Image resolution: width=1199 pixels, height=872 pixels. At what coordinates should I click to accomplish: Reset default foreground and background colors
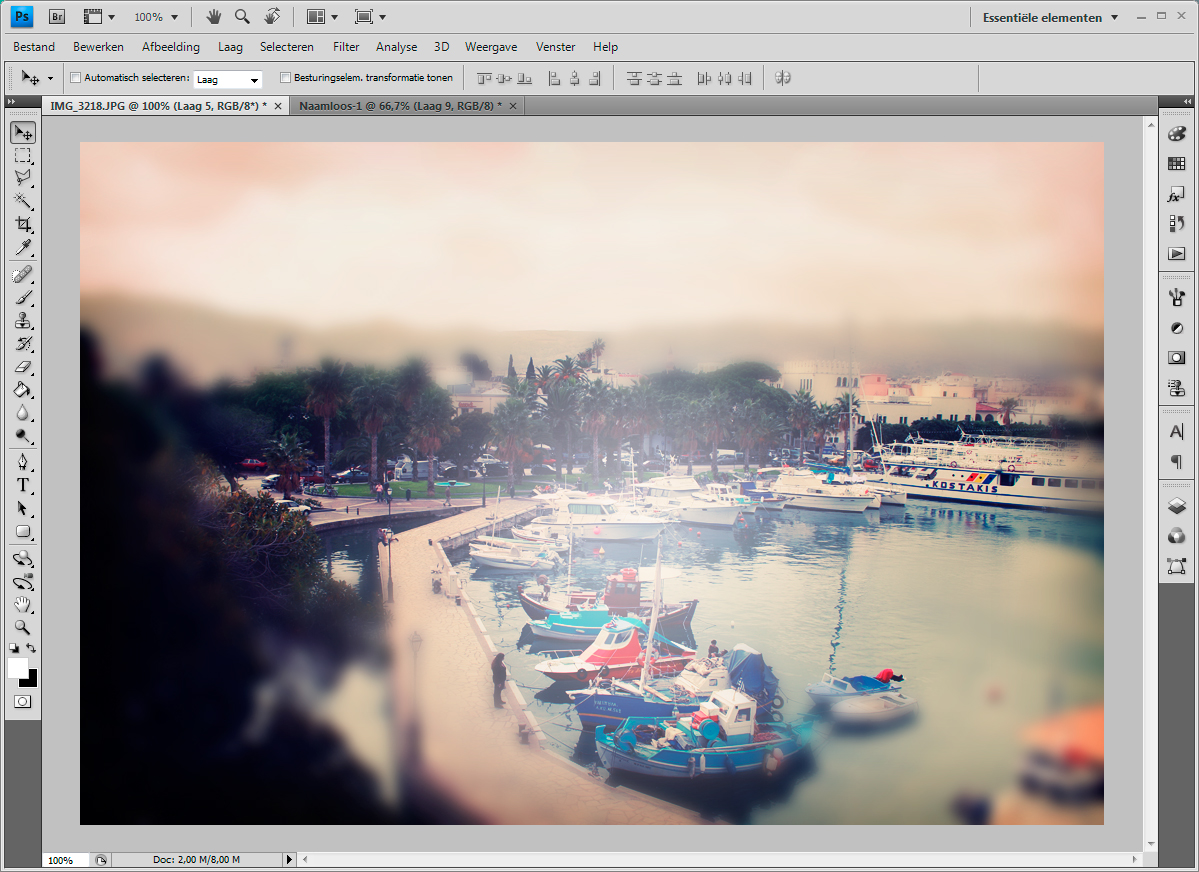pos(14,648)
